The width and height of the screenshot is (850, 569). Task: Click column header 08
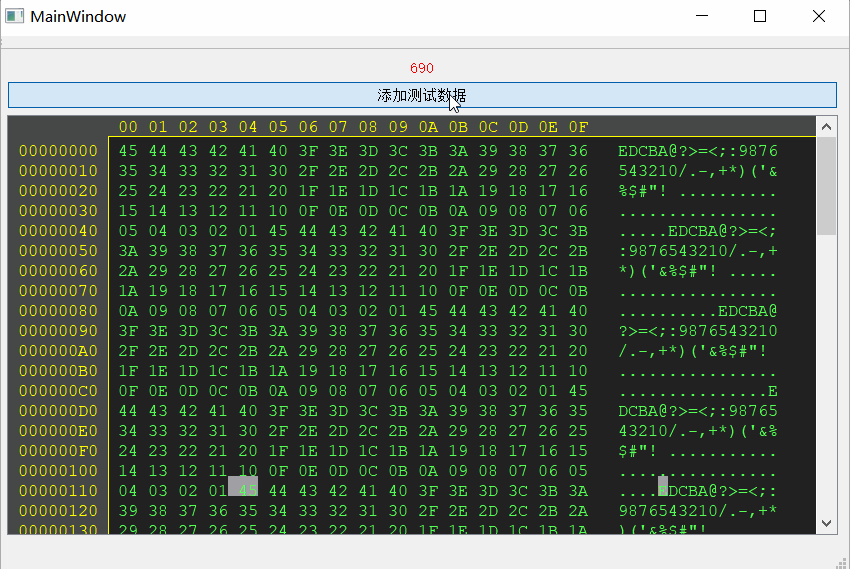(x=368, y=127)
